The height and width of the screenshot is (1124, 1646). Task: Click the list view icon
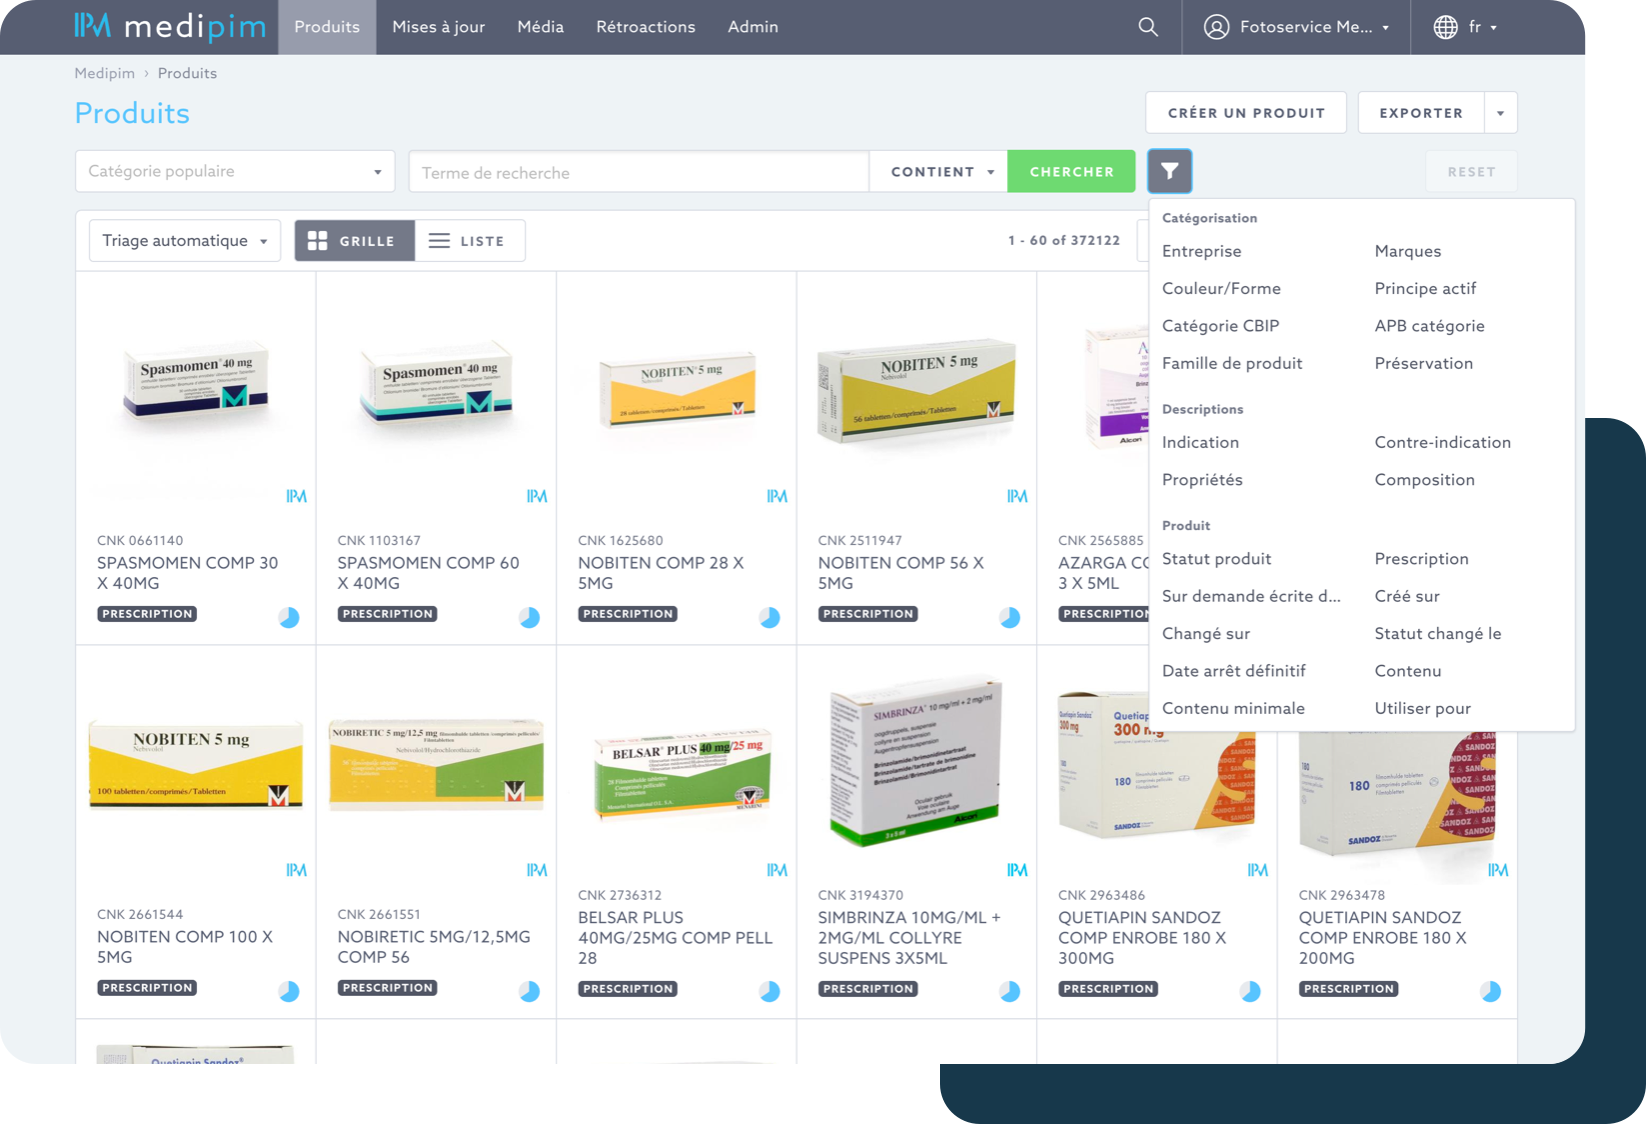pyautogui.click(x=439, y=241)
